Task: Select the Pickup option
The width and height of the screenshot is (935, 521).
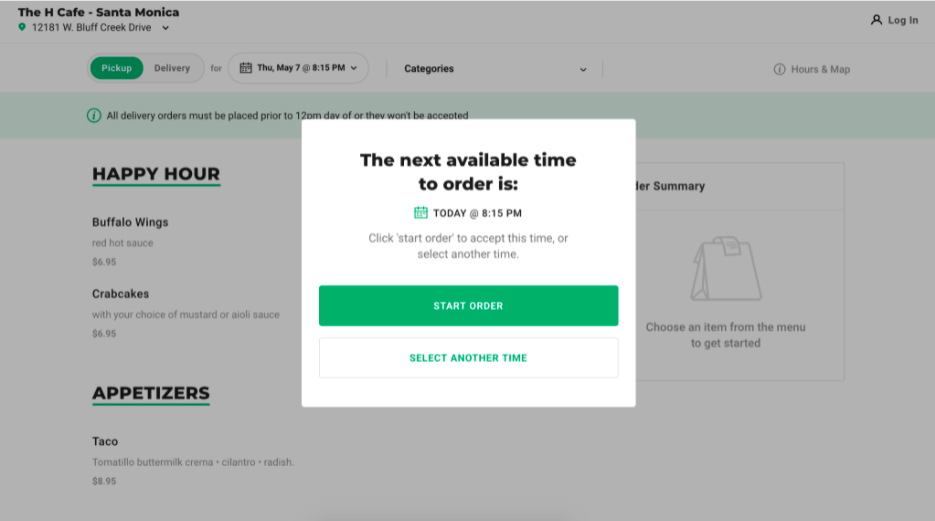Action: click(116, 68)
